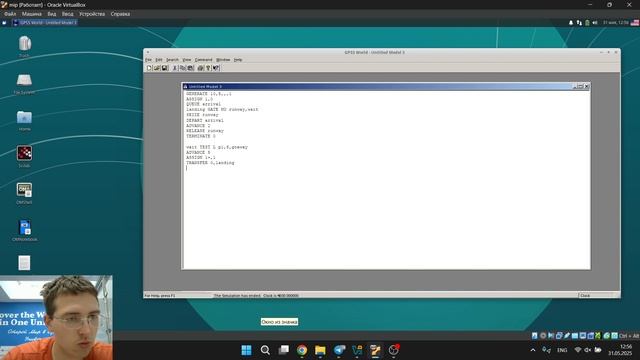Click the Paste icon in GPSS toolbar
Viewport: 640px width, 360px height.
point(190,68)
